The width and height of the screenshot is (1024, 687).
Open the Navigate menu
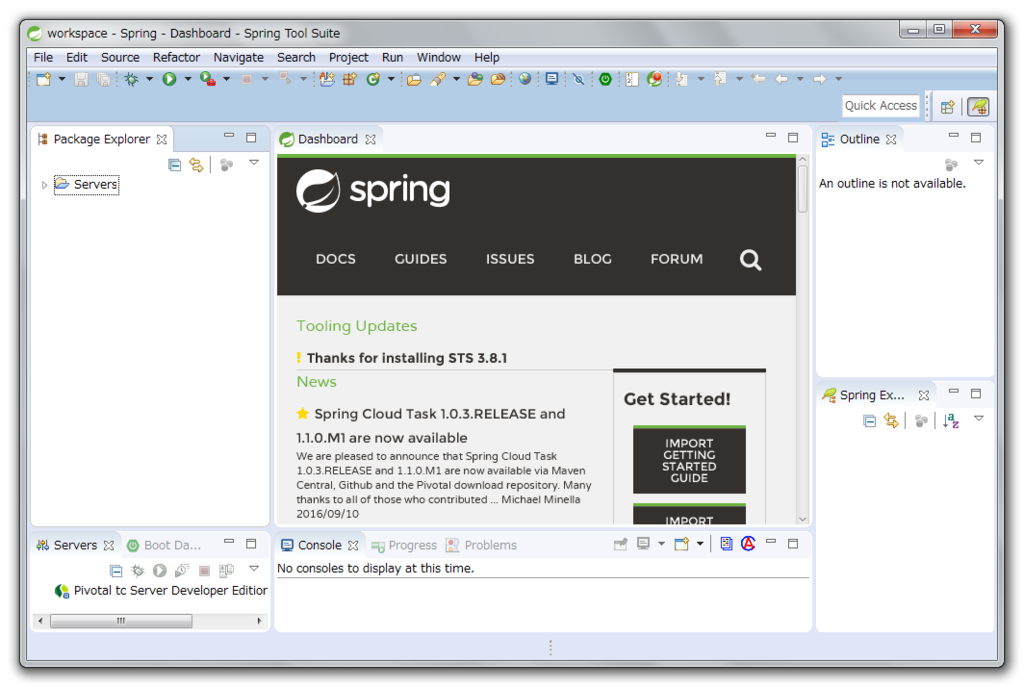click(x=238, y=57)
